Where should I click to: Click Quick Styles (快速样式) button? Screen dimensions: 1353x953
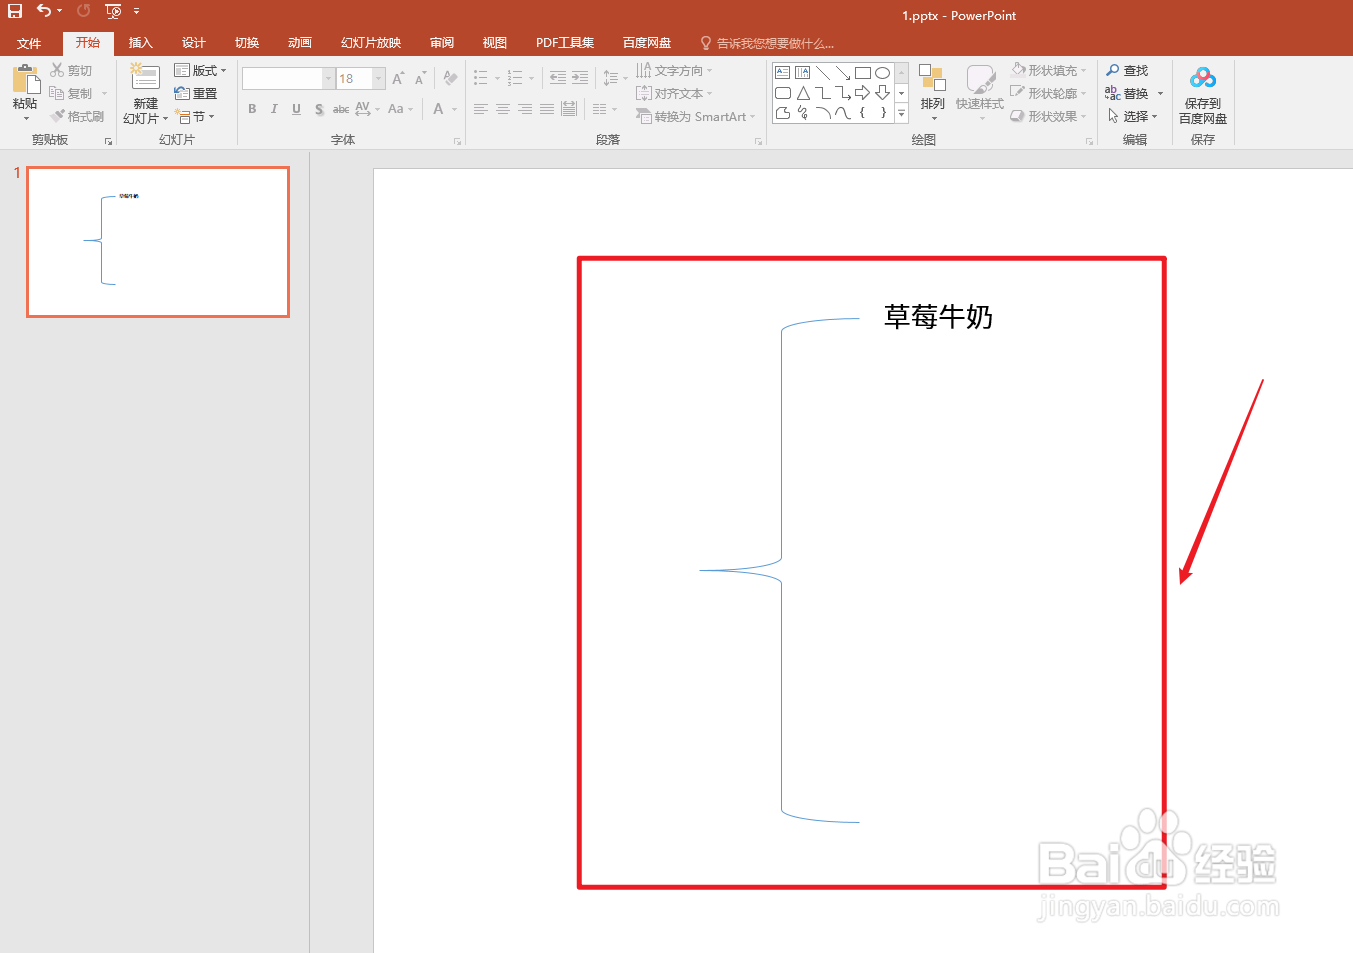pyautogui.click(x=979, y=93)
